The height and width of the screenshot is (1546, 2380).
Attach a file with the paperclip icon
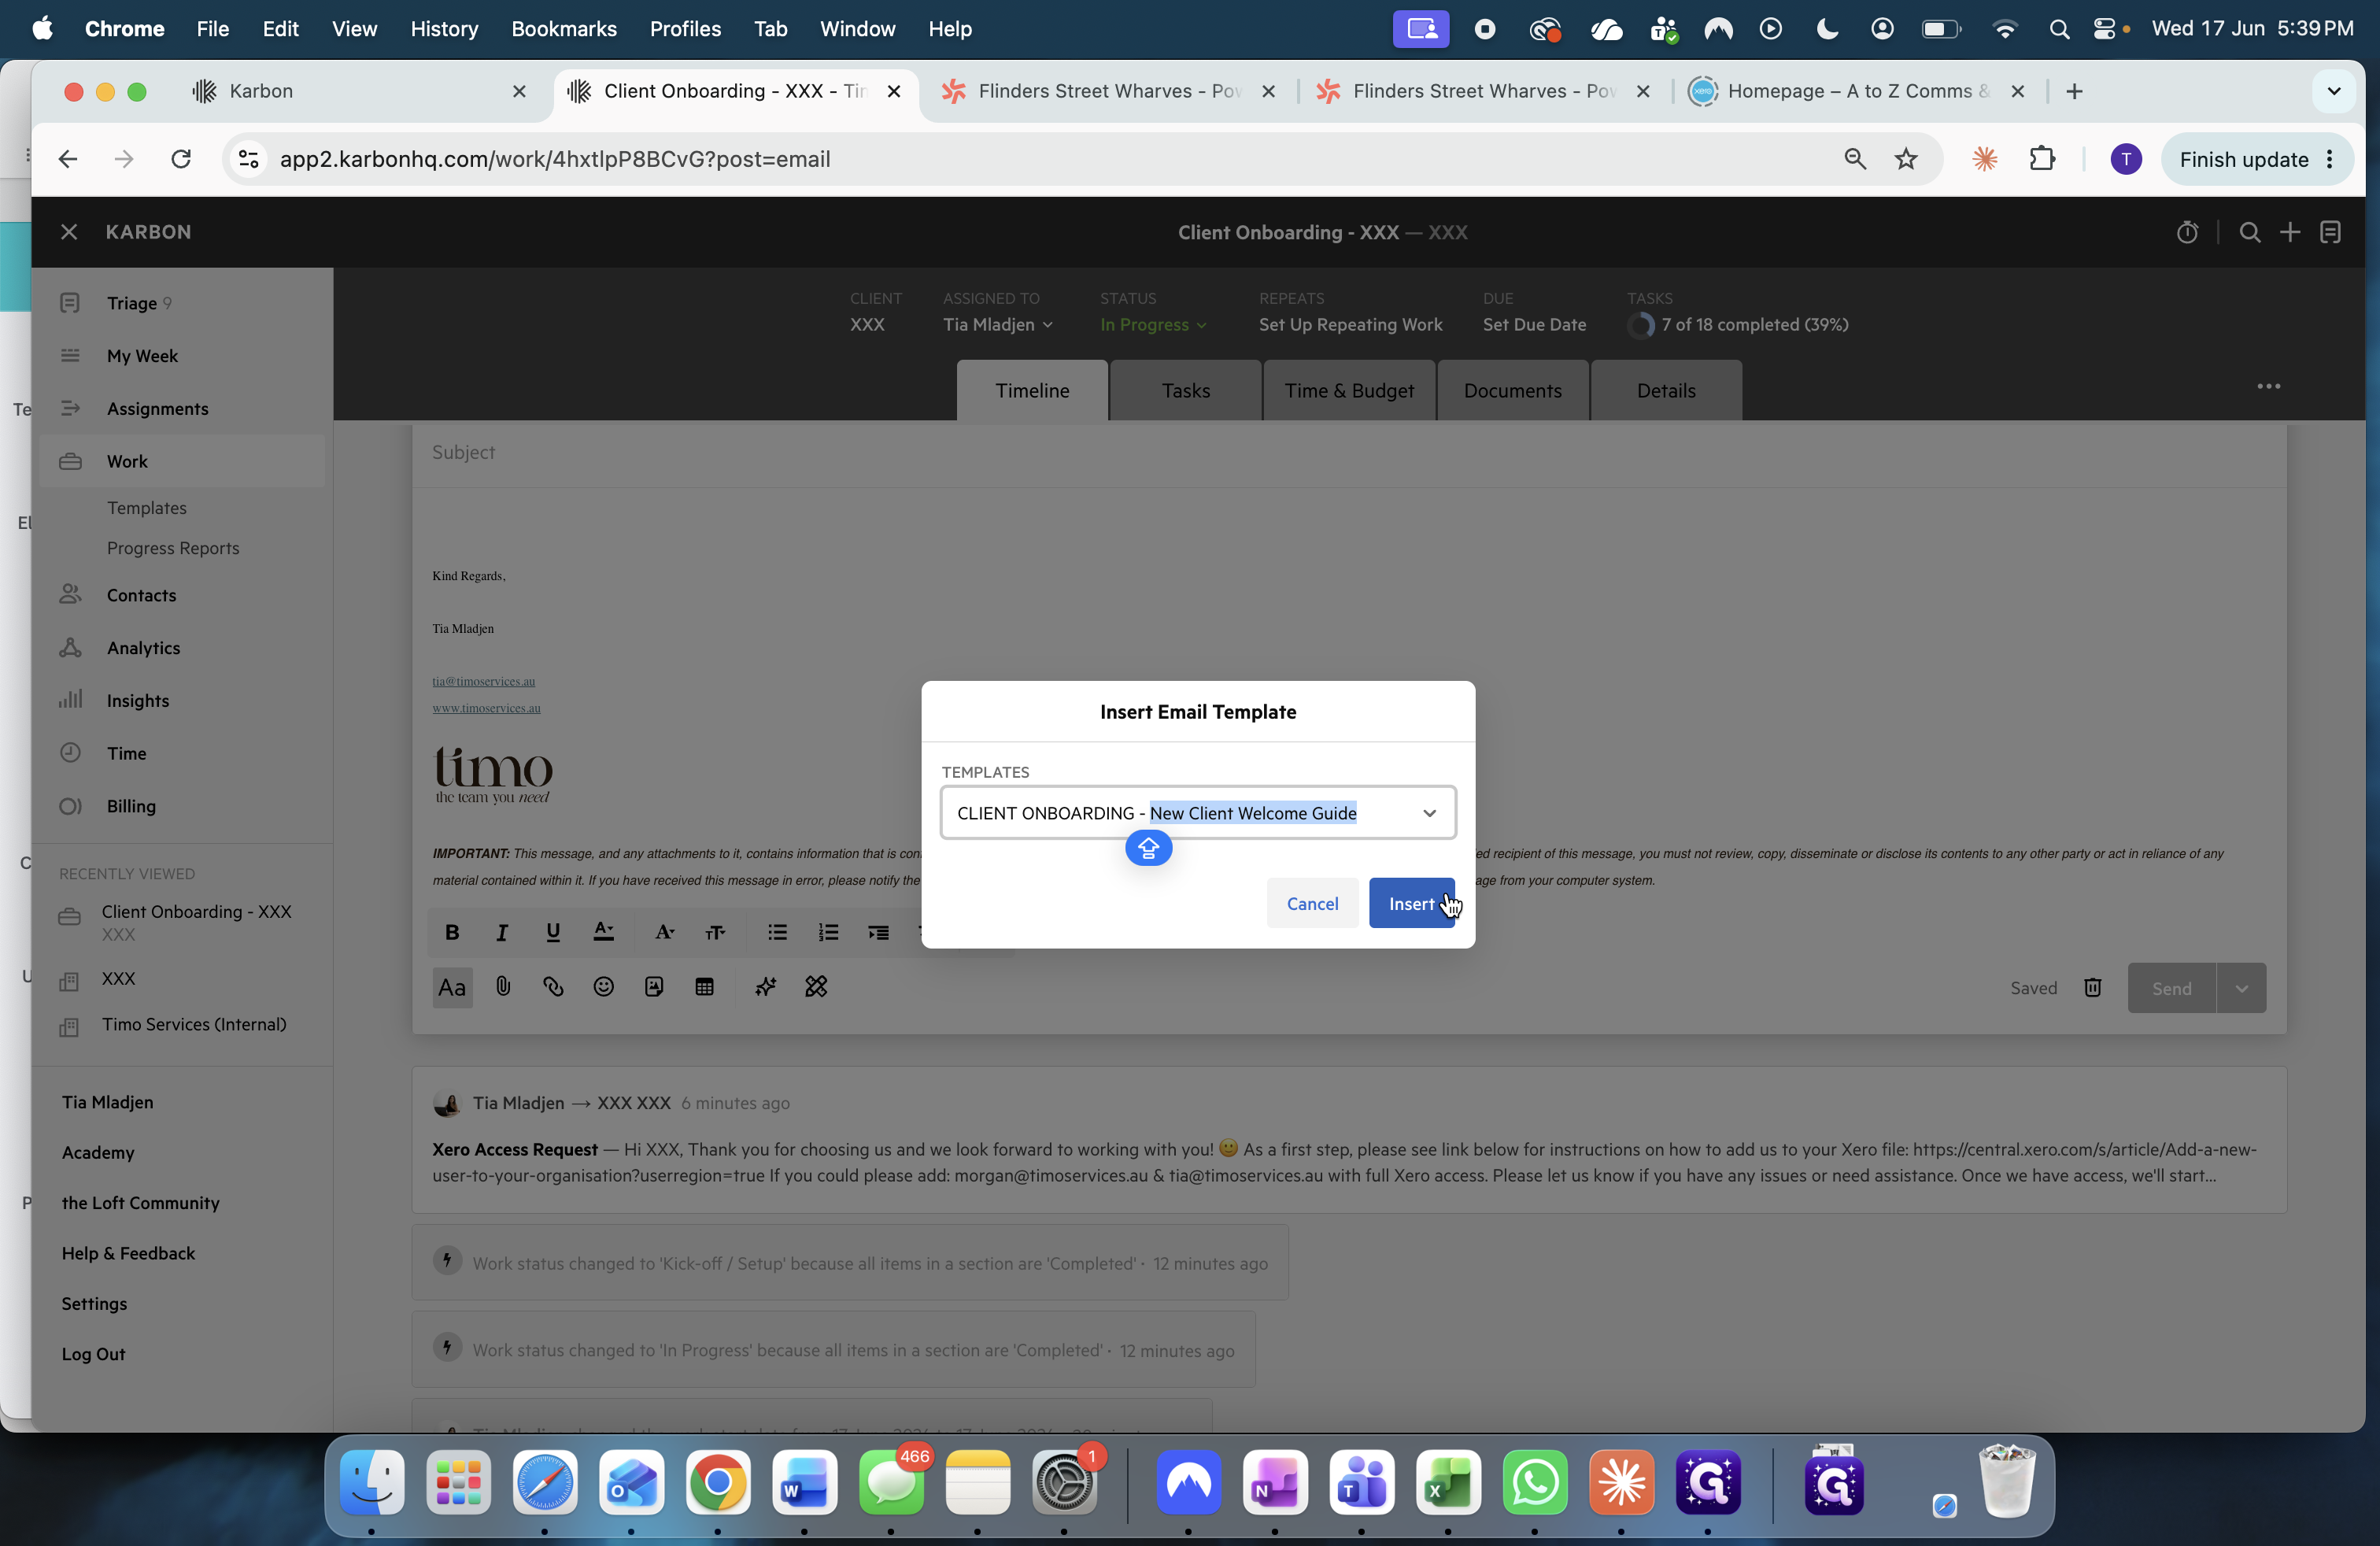(503, 987)
